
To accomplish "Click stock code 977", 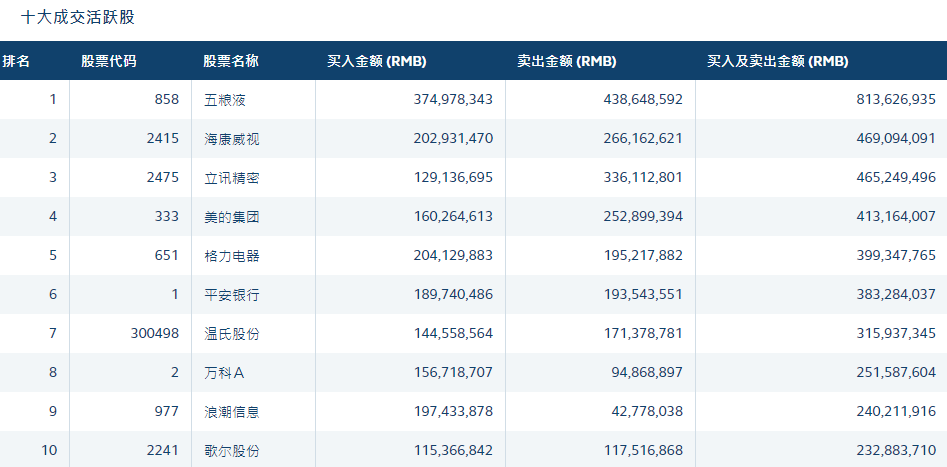I will (x=167, y=411).
